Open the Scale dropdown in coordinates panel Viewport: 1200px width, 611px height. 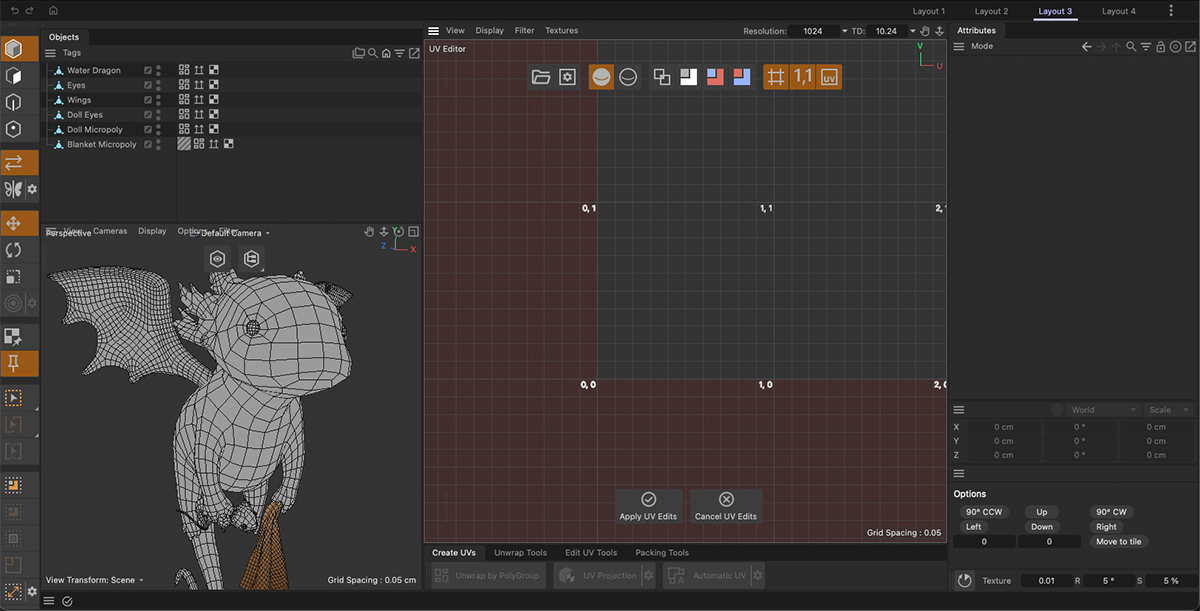pyautogui.click(x=1170, y=410)
